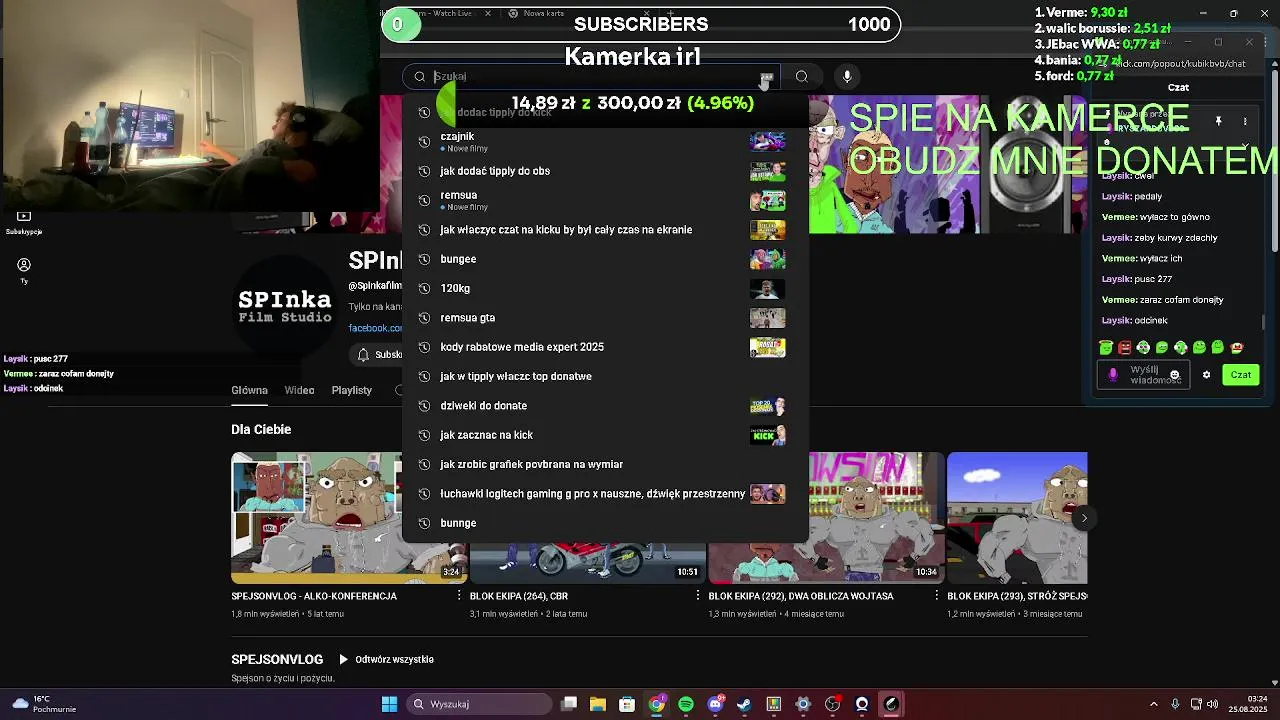The height and width of the screenshot is (720, 1280).
Task: Expand the pinned message chevron in chat
Action: (1245, 145)
